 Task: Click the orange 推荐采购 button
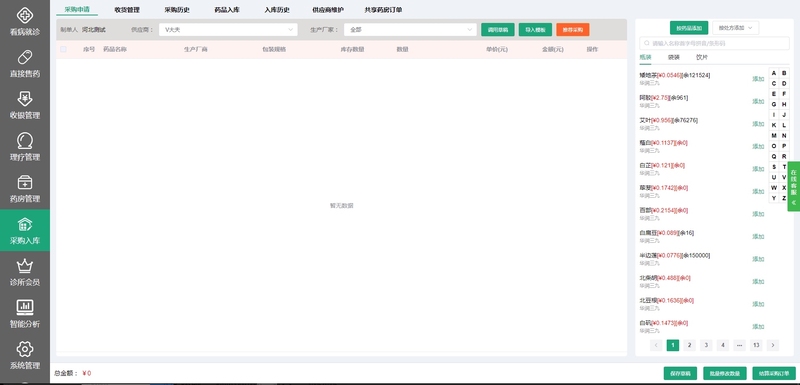(572, 30)
